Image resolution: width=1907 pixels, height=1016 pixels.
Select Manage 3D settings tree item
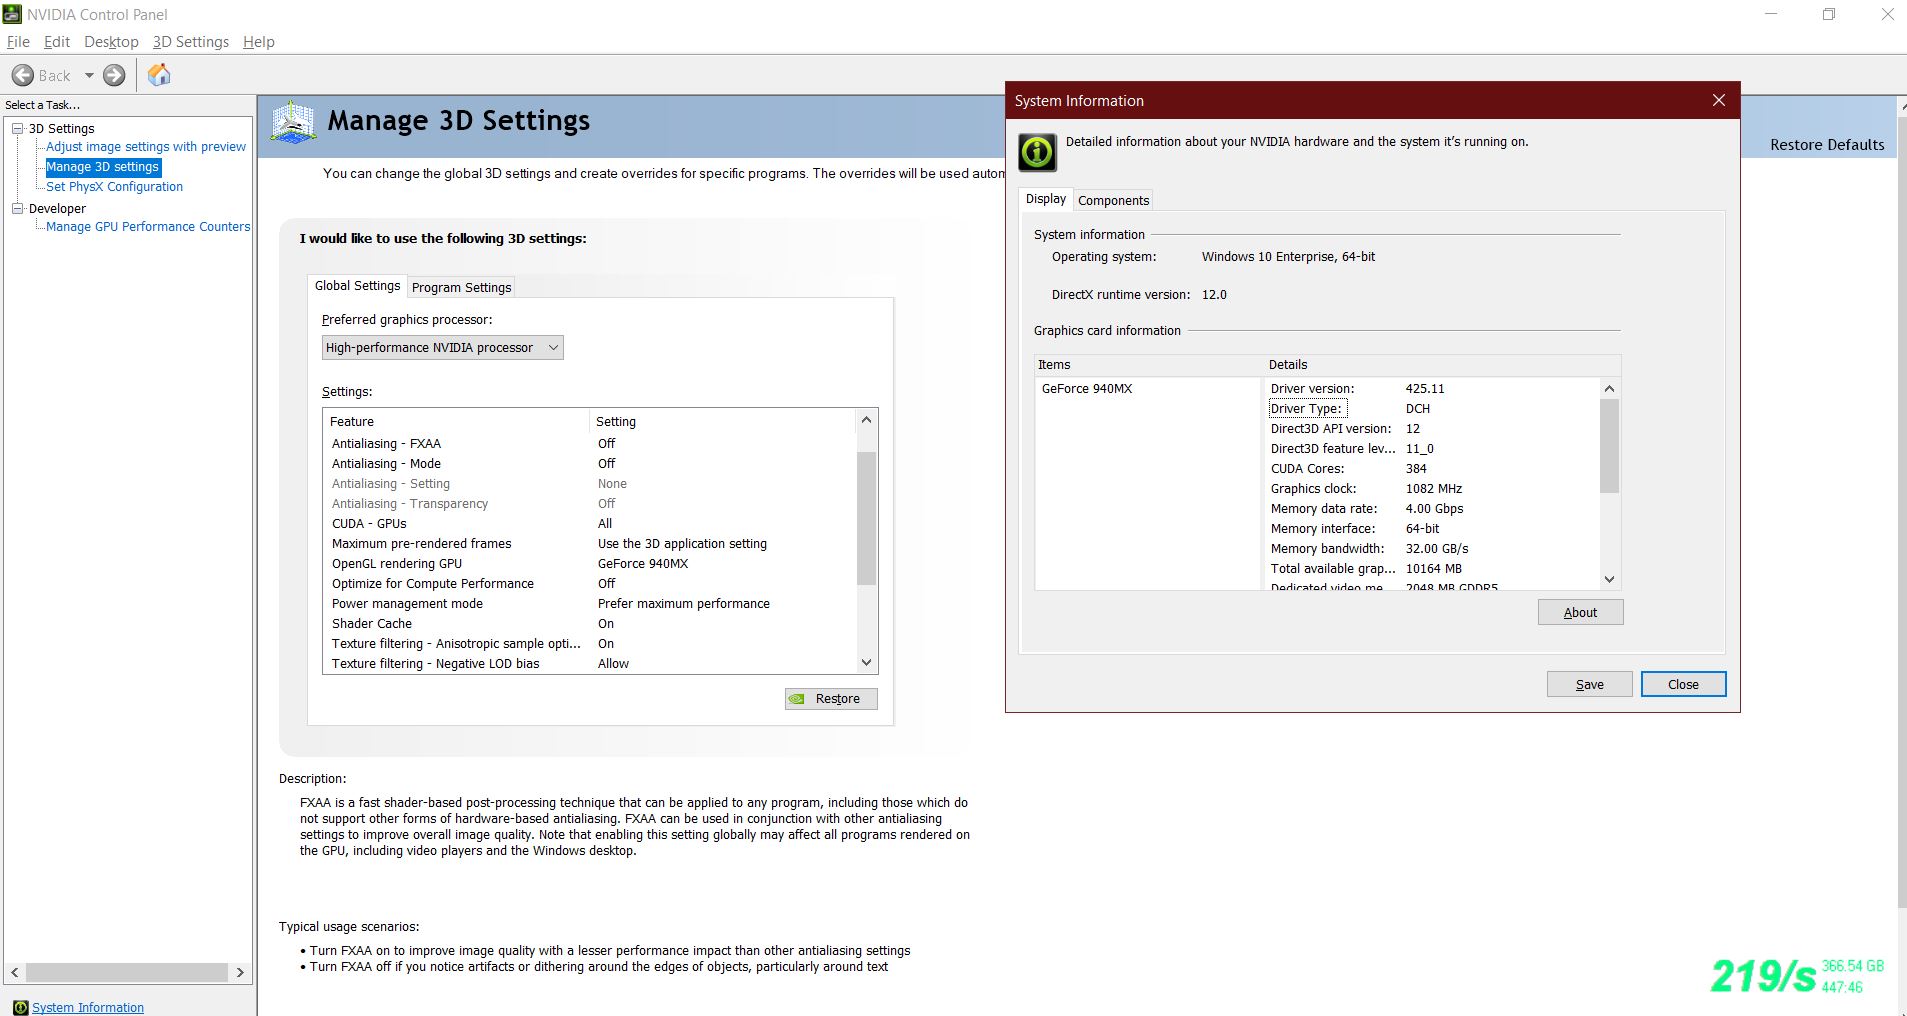103,167
